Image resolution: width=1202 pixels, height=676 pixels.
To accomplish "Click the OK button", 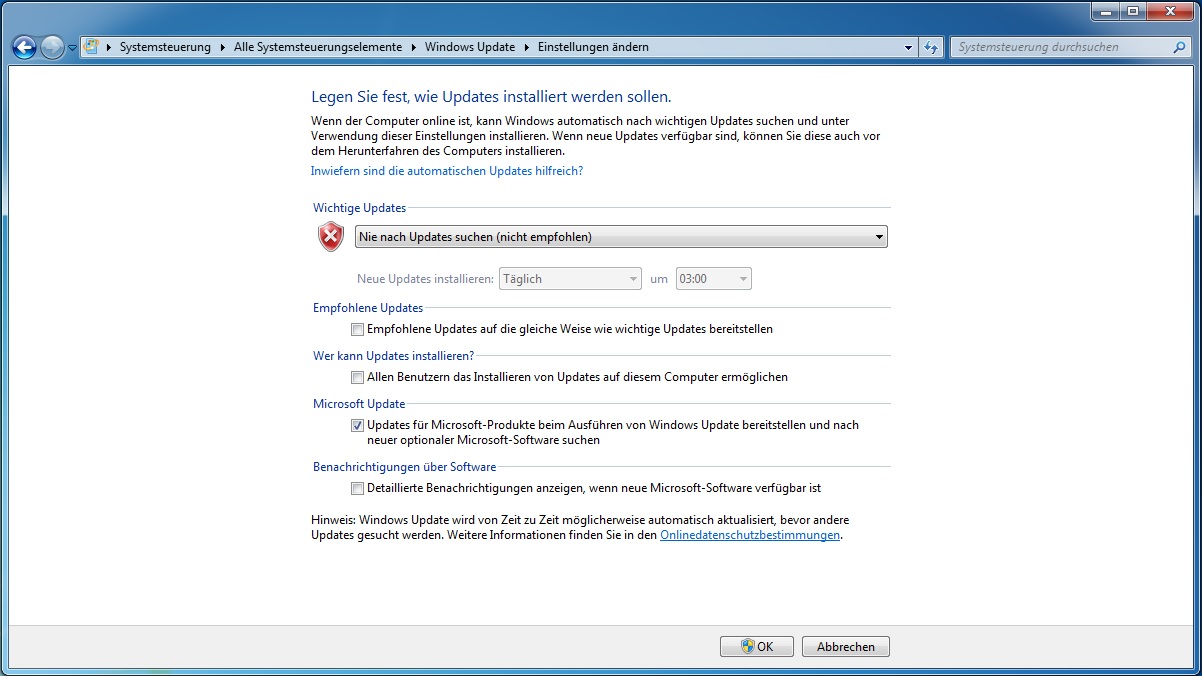I will pos(757,647).
